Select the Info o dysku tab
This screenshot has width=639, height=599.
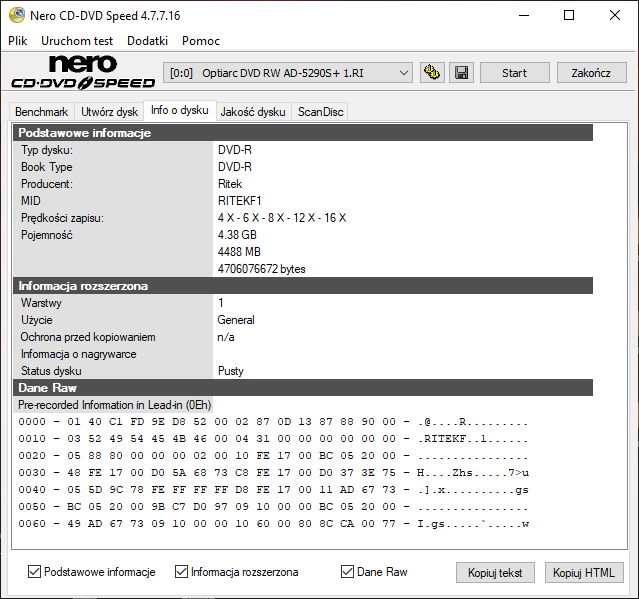179,110
